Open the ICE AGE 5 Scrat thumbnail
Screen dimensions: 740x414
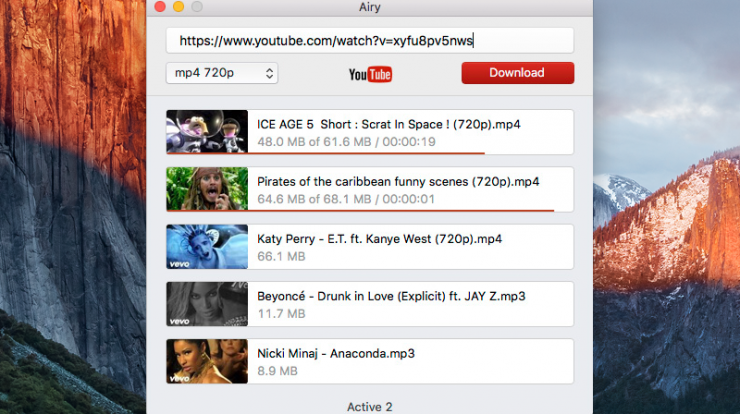[207, 131]
